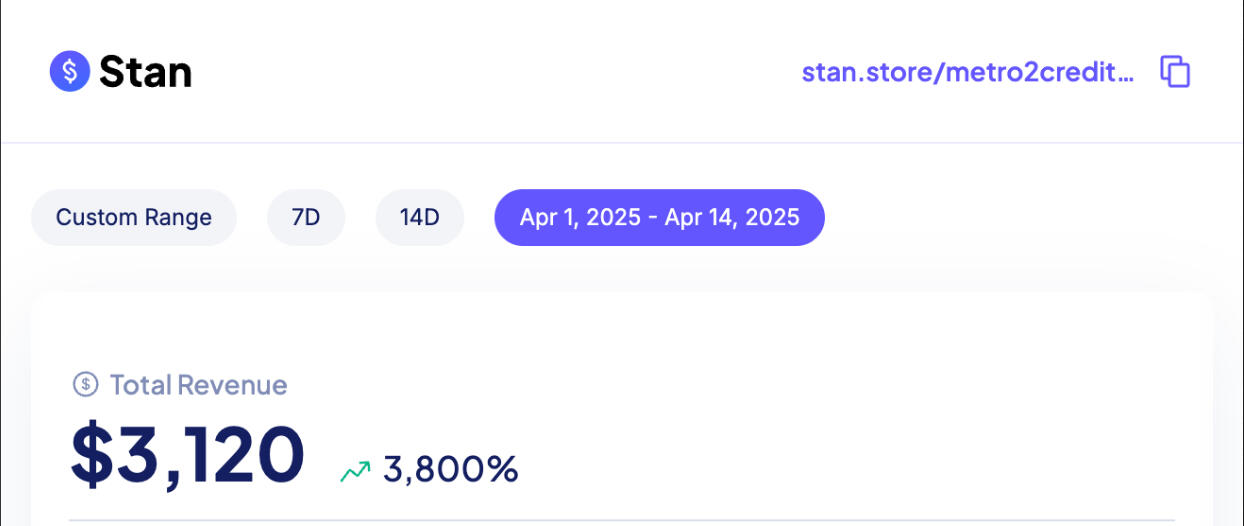Screen dimensions: 1244x526
Task: Click the active purple date range button
Action: pyautogui.click(x=660, y=217)
